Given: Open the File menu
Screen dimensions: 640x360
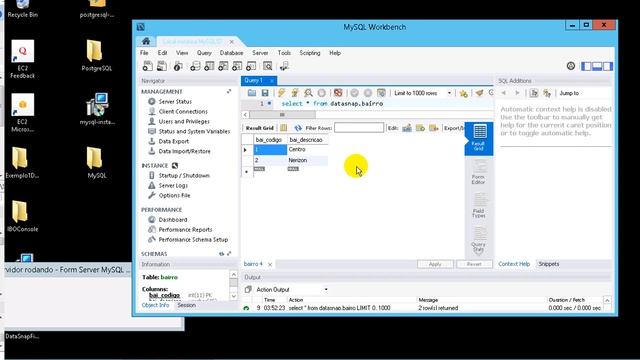Looking at the screenshot, I should (144, 53).
